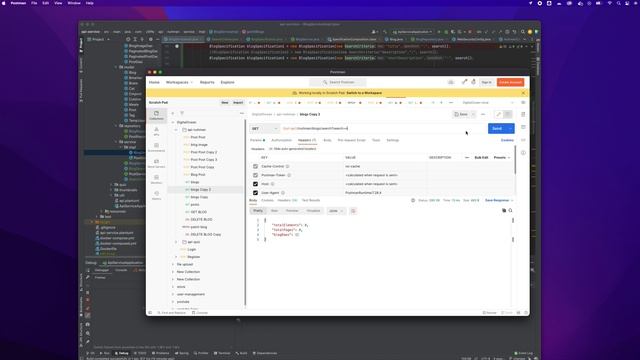Open new request tab with plus icon
640x360 pixels.
click(441, 102)
